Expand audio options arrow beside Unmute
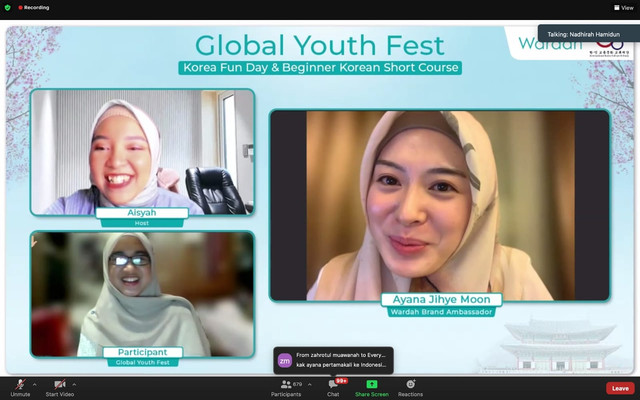640x400 pixels. [35, 384]
